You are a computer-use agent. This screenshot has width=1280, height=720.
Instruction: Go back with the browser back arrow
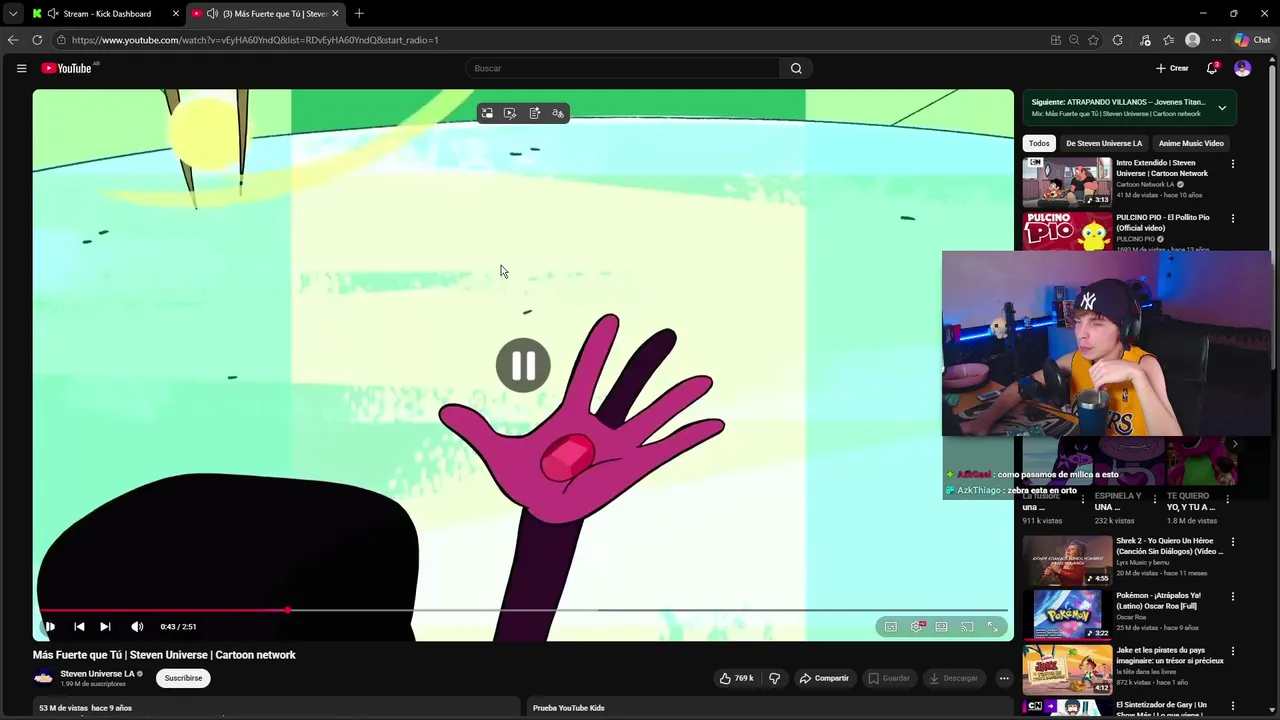pyautogui.click(x=13, y=40)
